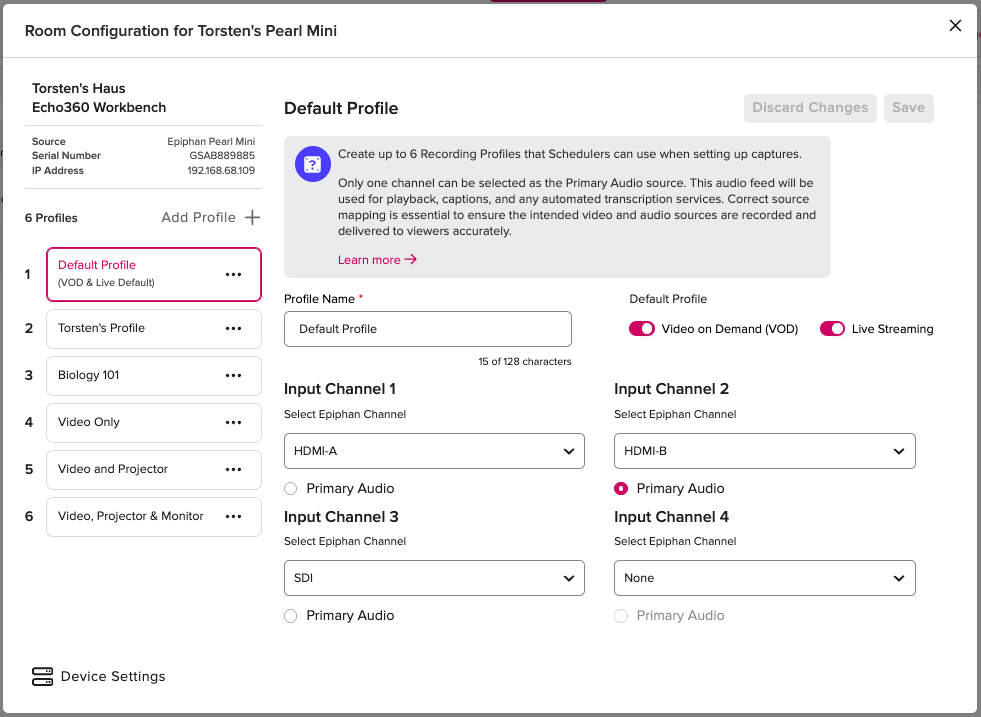This screenshot has width=981, height=717.
Task: Click the Add Profile label
Action: pyautogui.click(x=198, y=217)
